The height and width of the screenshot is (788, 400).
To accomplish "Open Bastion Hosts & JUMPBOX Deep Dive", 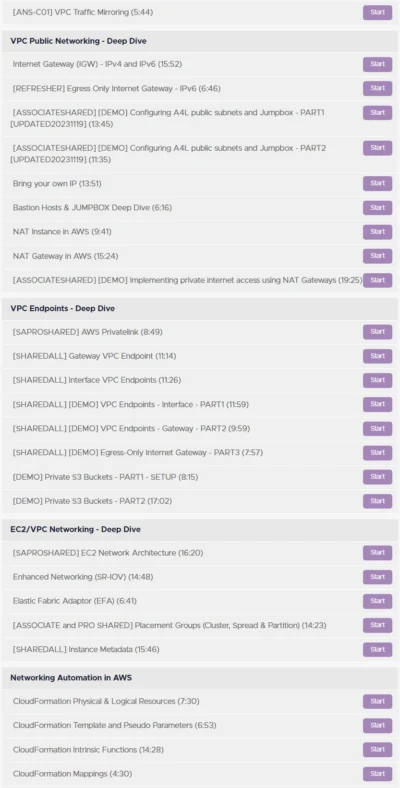I will click(x=92, y=208).
